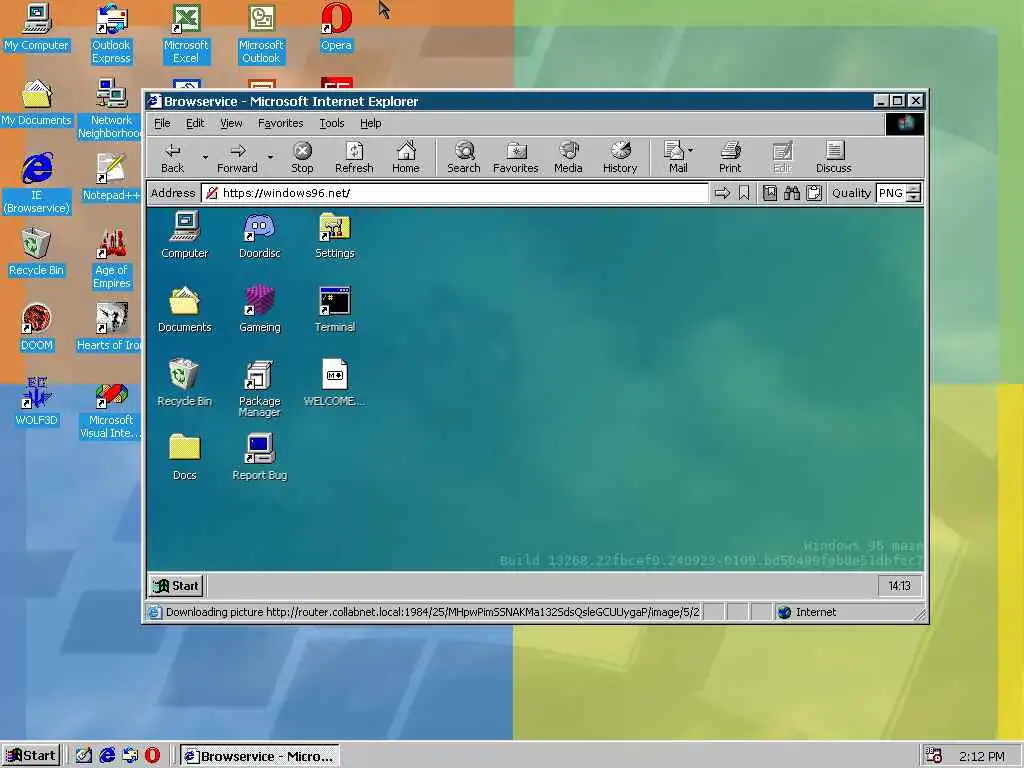Viewport: 1024px width, 768px height.
Task: Click the bookmark icon beside Go arrow
Action: pos(744,193)
